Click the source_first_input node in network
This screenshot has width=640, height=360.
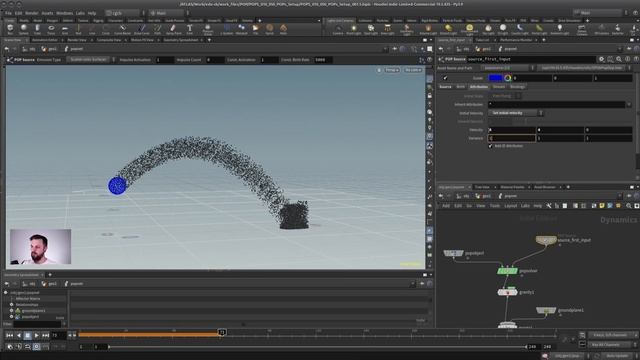point(546,240)
